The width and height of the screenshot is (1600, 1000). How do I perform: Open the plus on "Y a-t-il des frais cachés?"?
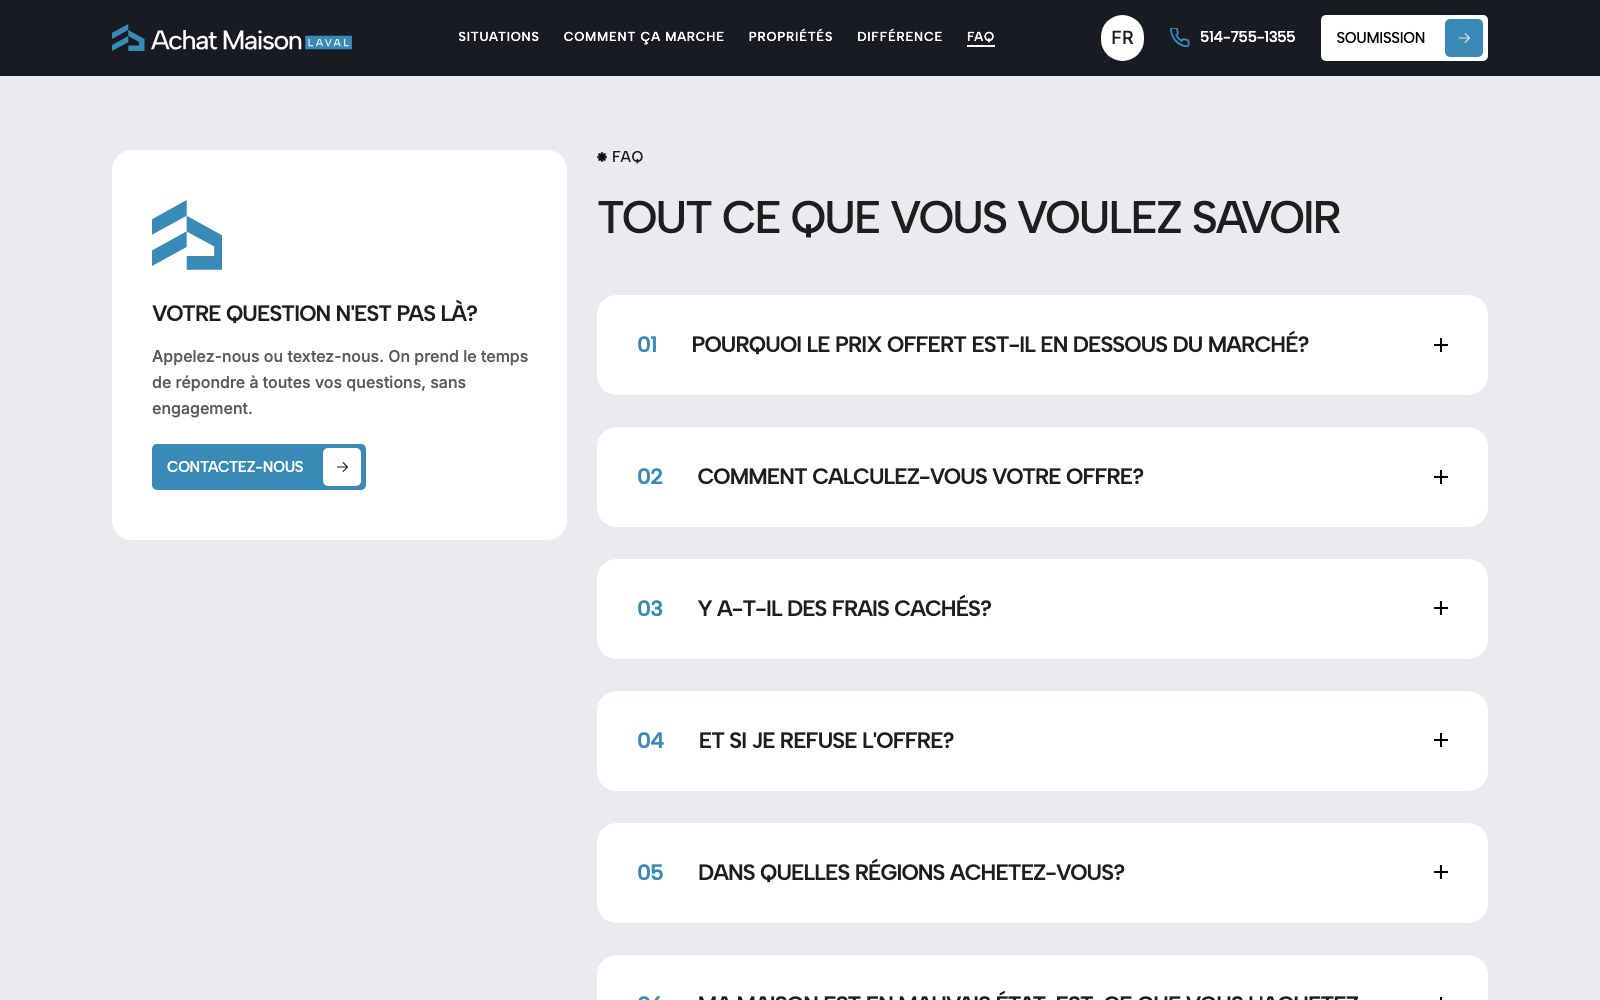pyautogui.click(x=1441, y=608)
